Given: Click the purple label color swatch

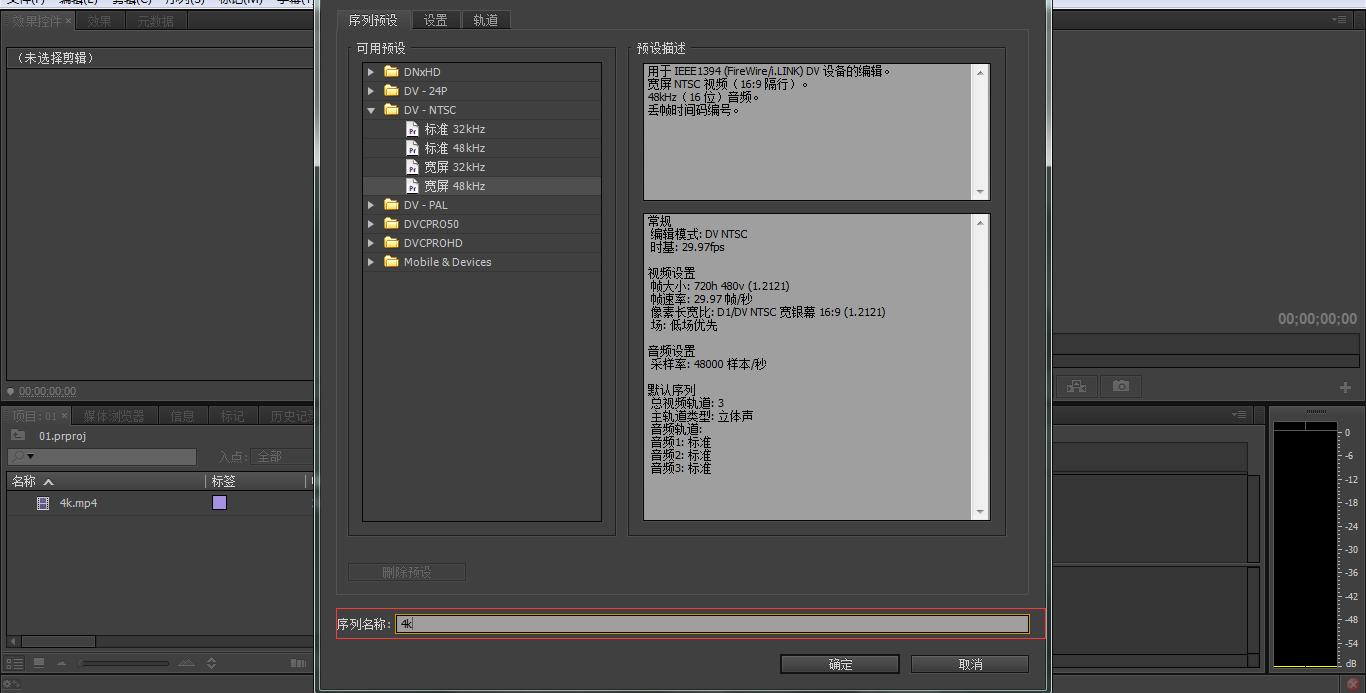Looking at the screenshot, I should tap(219, 503).
